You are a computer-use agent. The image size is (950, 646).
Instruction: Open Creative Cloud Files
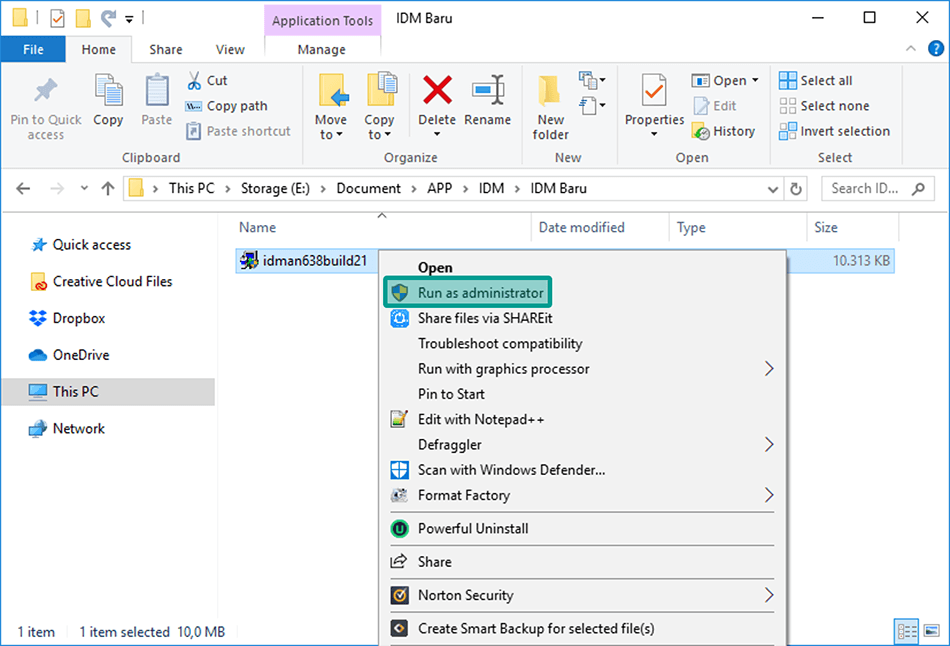click(101, 282)
